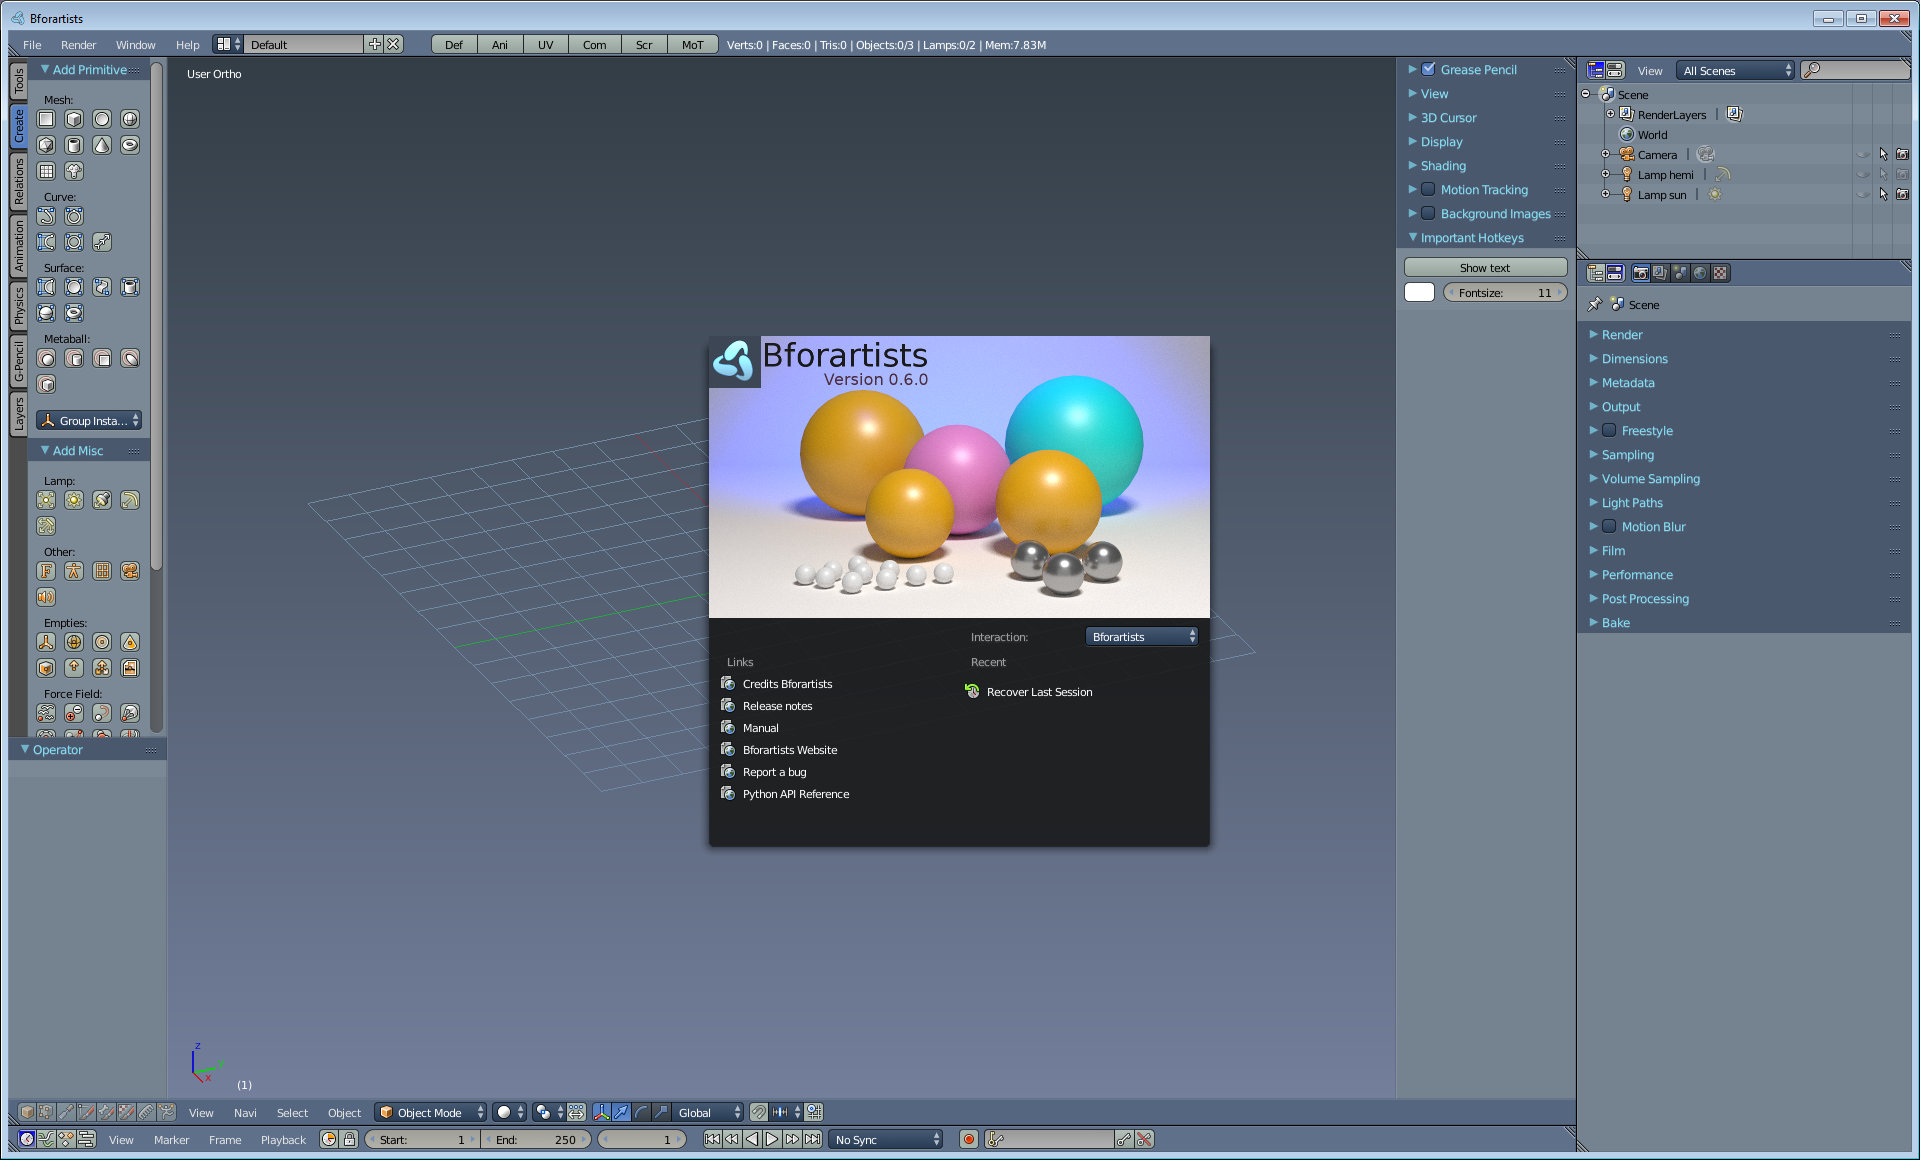The image size is (1920, 1160).
Task: Add a bezier curve primitive
Action: [x=46, y=216]
